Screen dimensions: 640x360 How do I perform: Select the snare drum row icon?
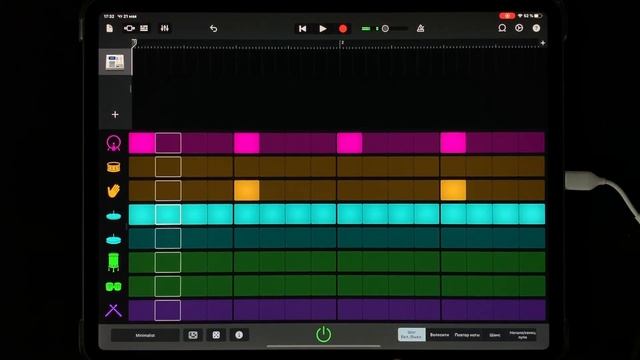113,167
